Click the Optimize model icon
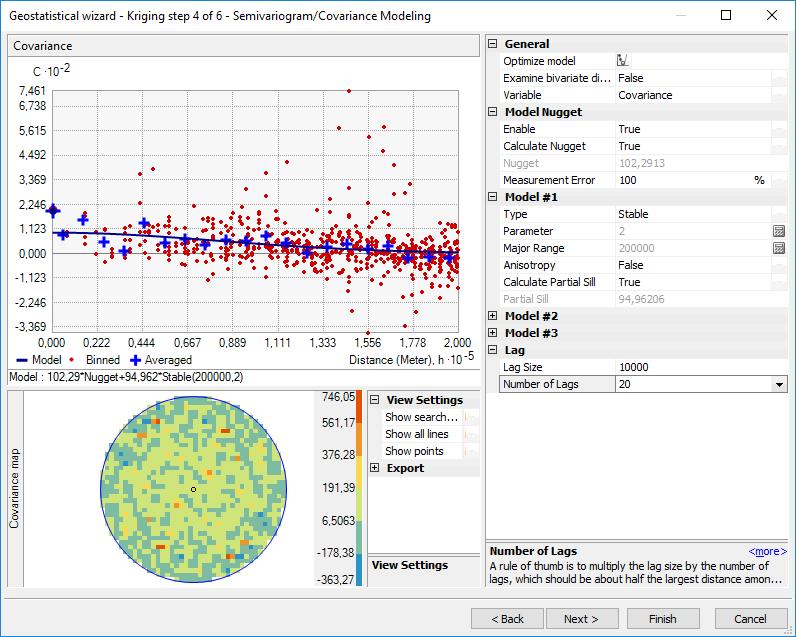Viewport: 796px width, 637px height. (x=623, y=60)
